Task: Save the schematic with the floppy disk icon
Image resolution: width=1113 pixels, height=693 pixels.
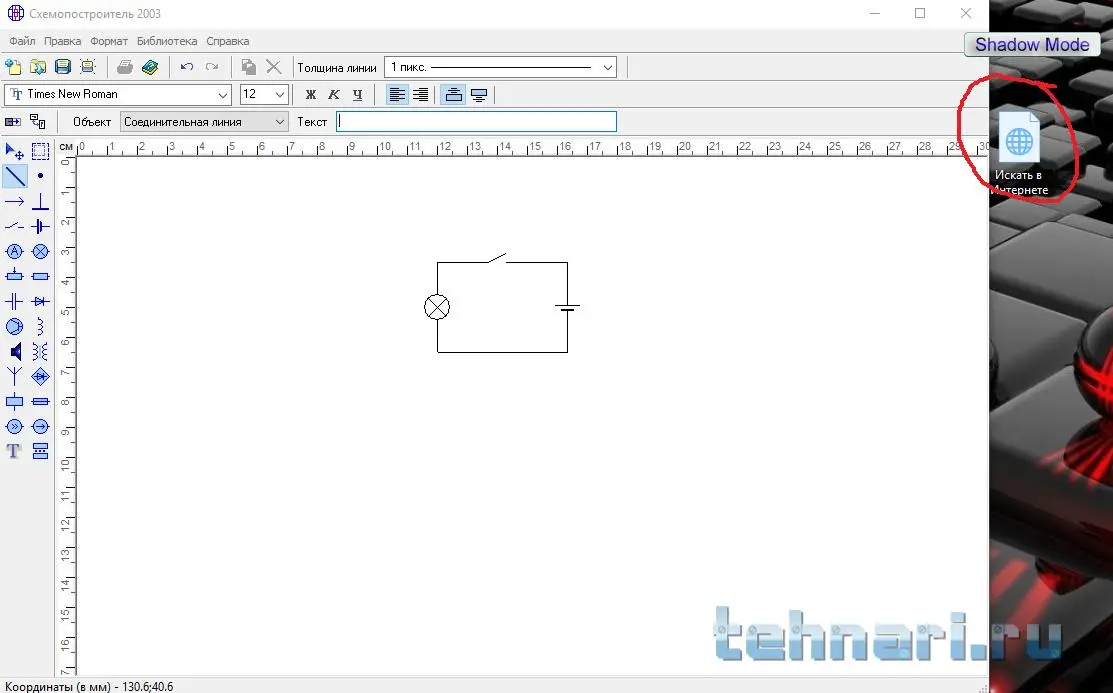Action: tap(62, 67)
